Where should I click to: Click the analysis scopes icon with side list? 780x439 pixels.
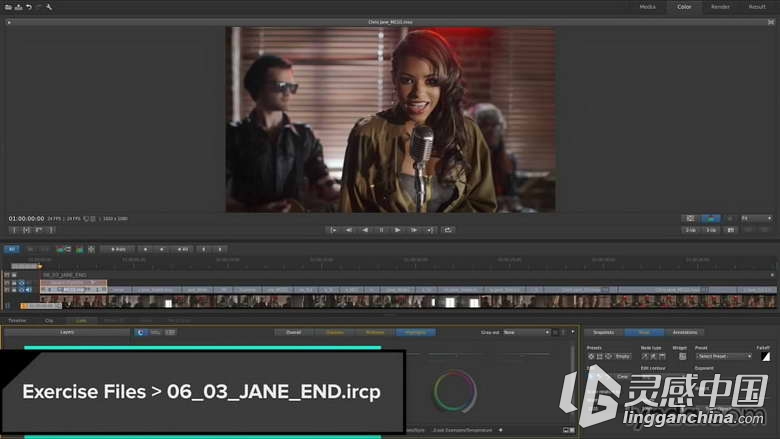(63, 249)
